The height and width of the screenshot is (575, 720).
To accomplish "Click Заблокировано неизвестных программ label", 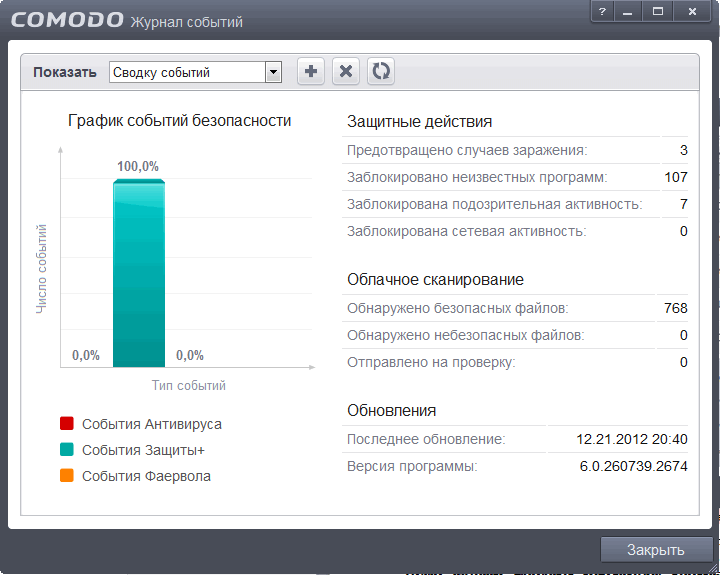I will [477, 177].
